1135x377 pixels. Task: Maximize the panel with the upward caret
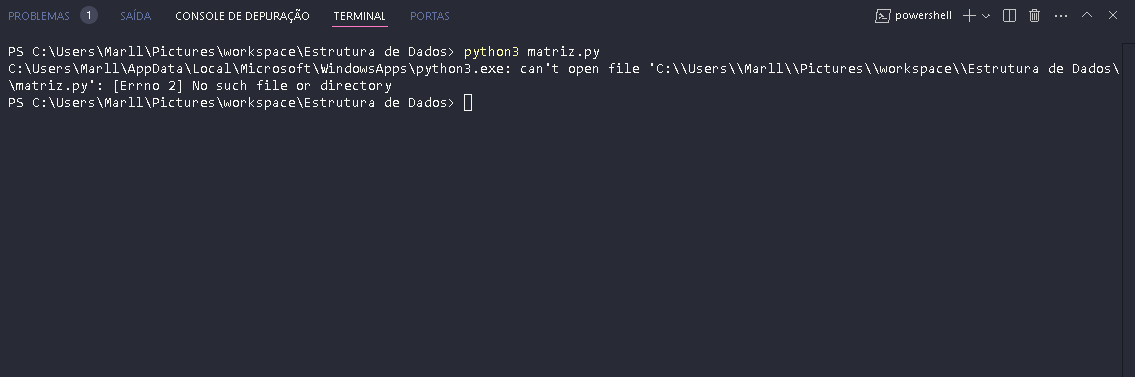[1087, 14]
